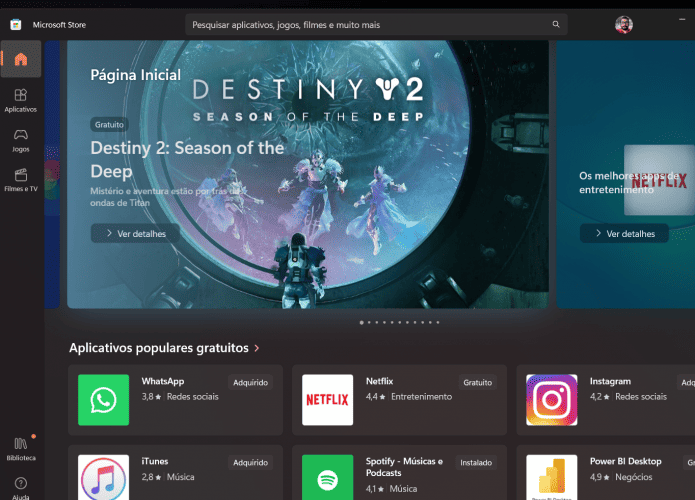This screenshot has height=500, width=695.
Task: Open the Aplicativos sidebar section
Action: click(x=21, y=101)
